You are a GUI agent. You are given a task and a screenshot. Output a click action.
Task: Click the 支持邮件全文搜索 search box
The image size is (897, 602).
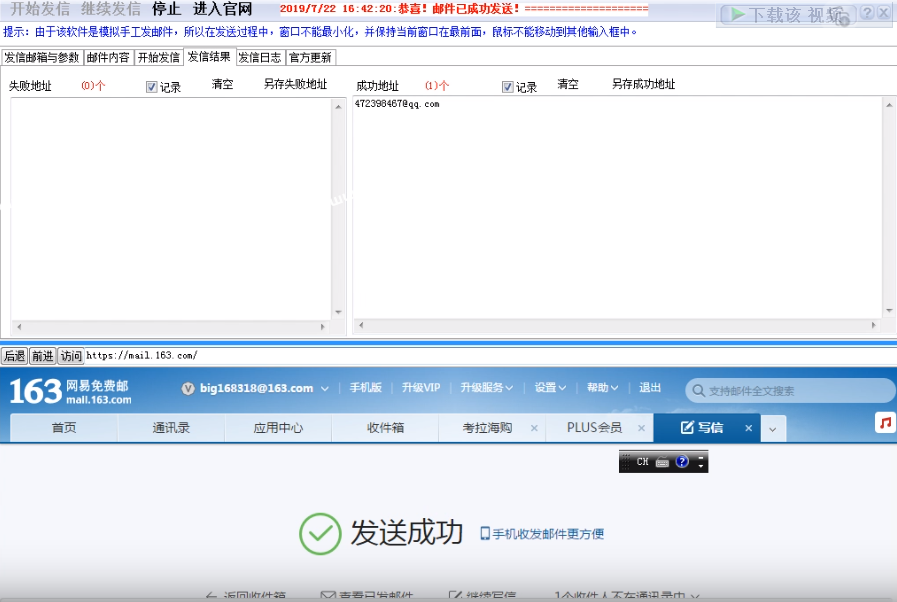[x=790, y=391]
